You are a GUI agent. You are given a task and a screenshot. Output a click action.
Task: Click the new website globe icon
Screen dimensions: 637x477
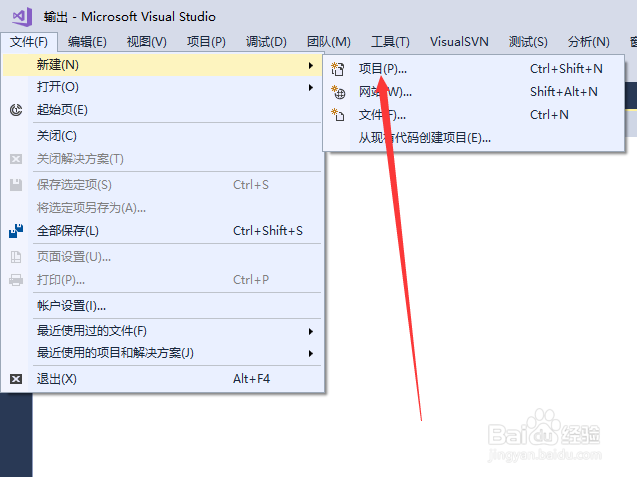pyautogui.click(x=338, y=92)
